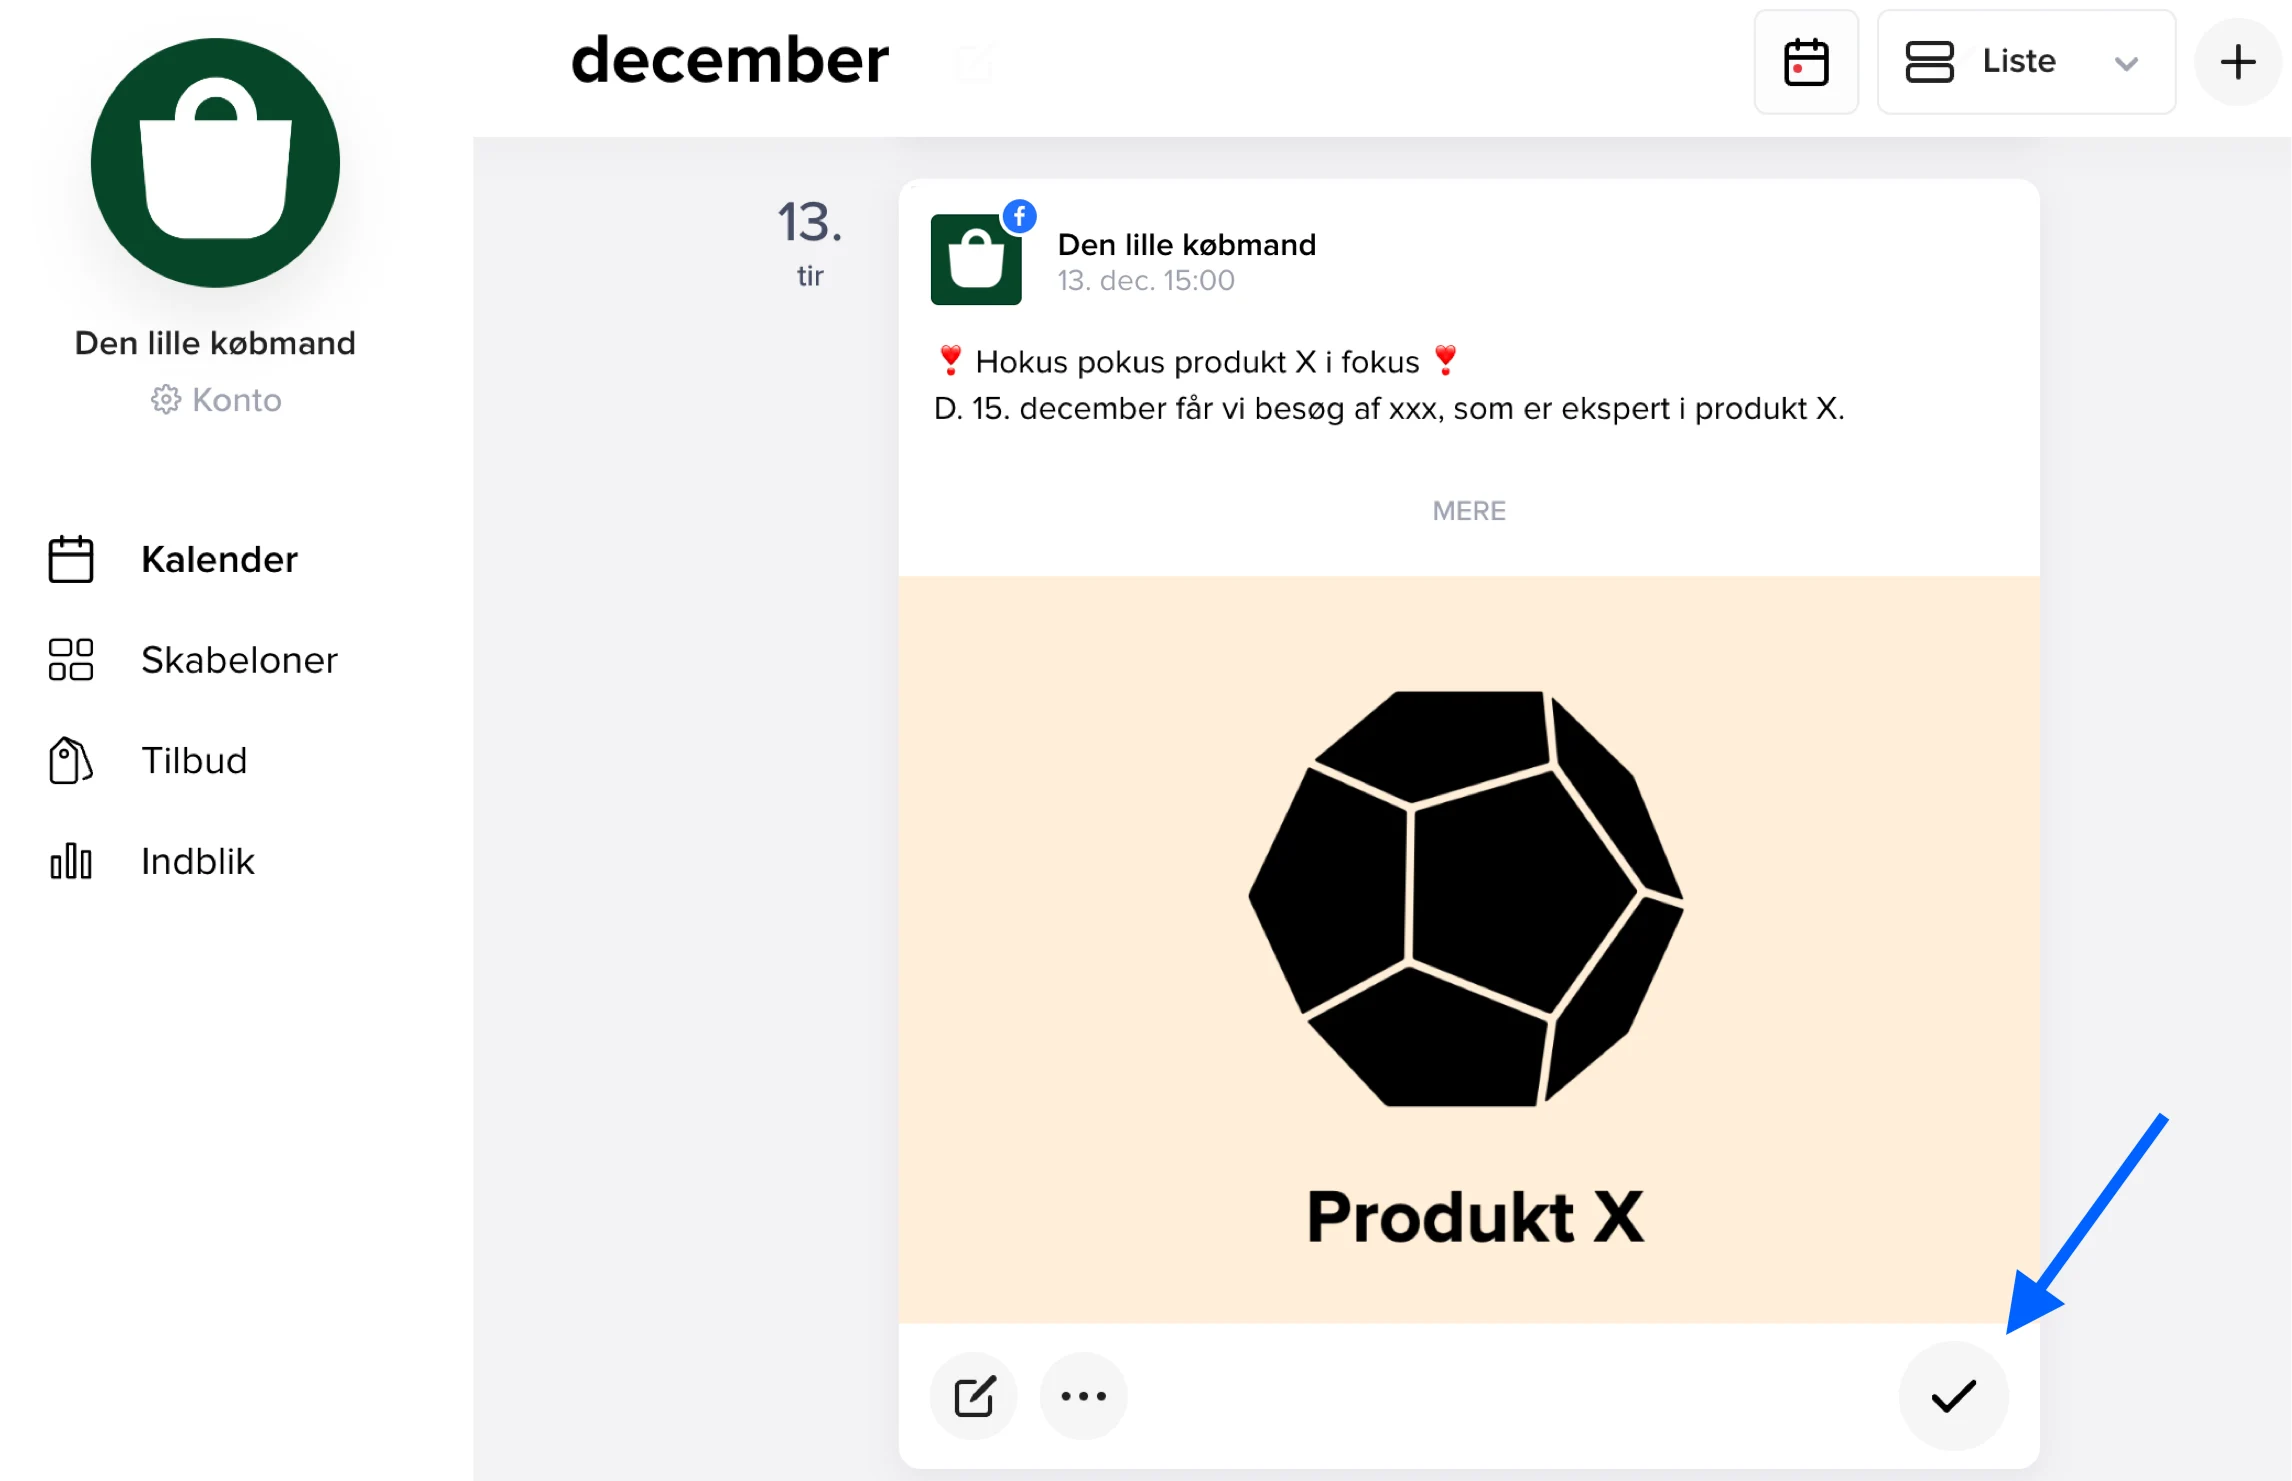Viewport: 2292px width, 1481px height.
Task: Click the Skabeloner grid icon
Action: tap(71, 660)
